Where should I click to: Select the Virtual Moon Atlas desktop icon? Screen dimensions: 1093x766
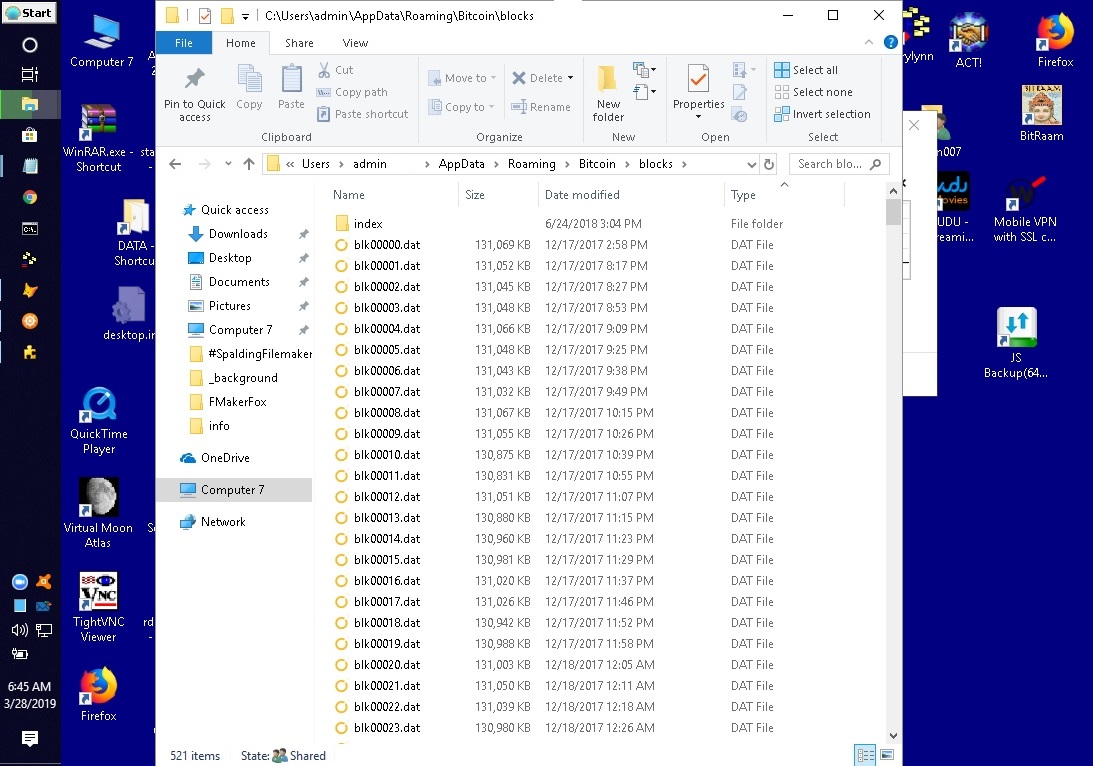[x=98, y=513]
